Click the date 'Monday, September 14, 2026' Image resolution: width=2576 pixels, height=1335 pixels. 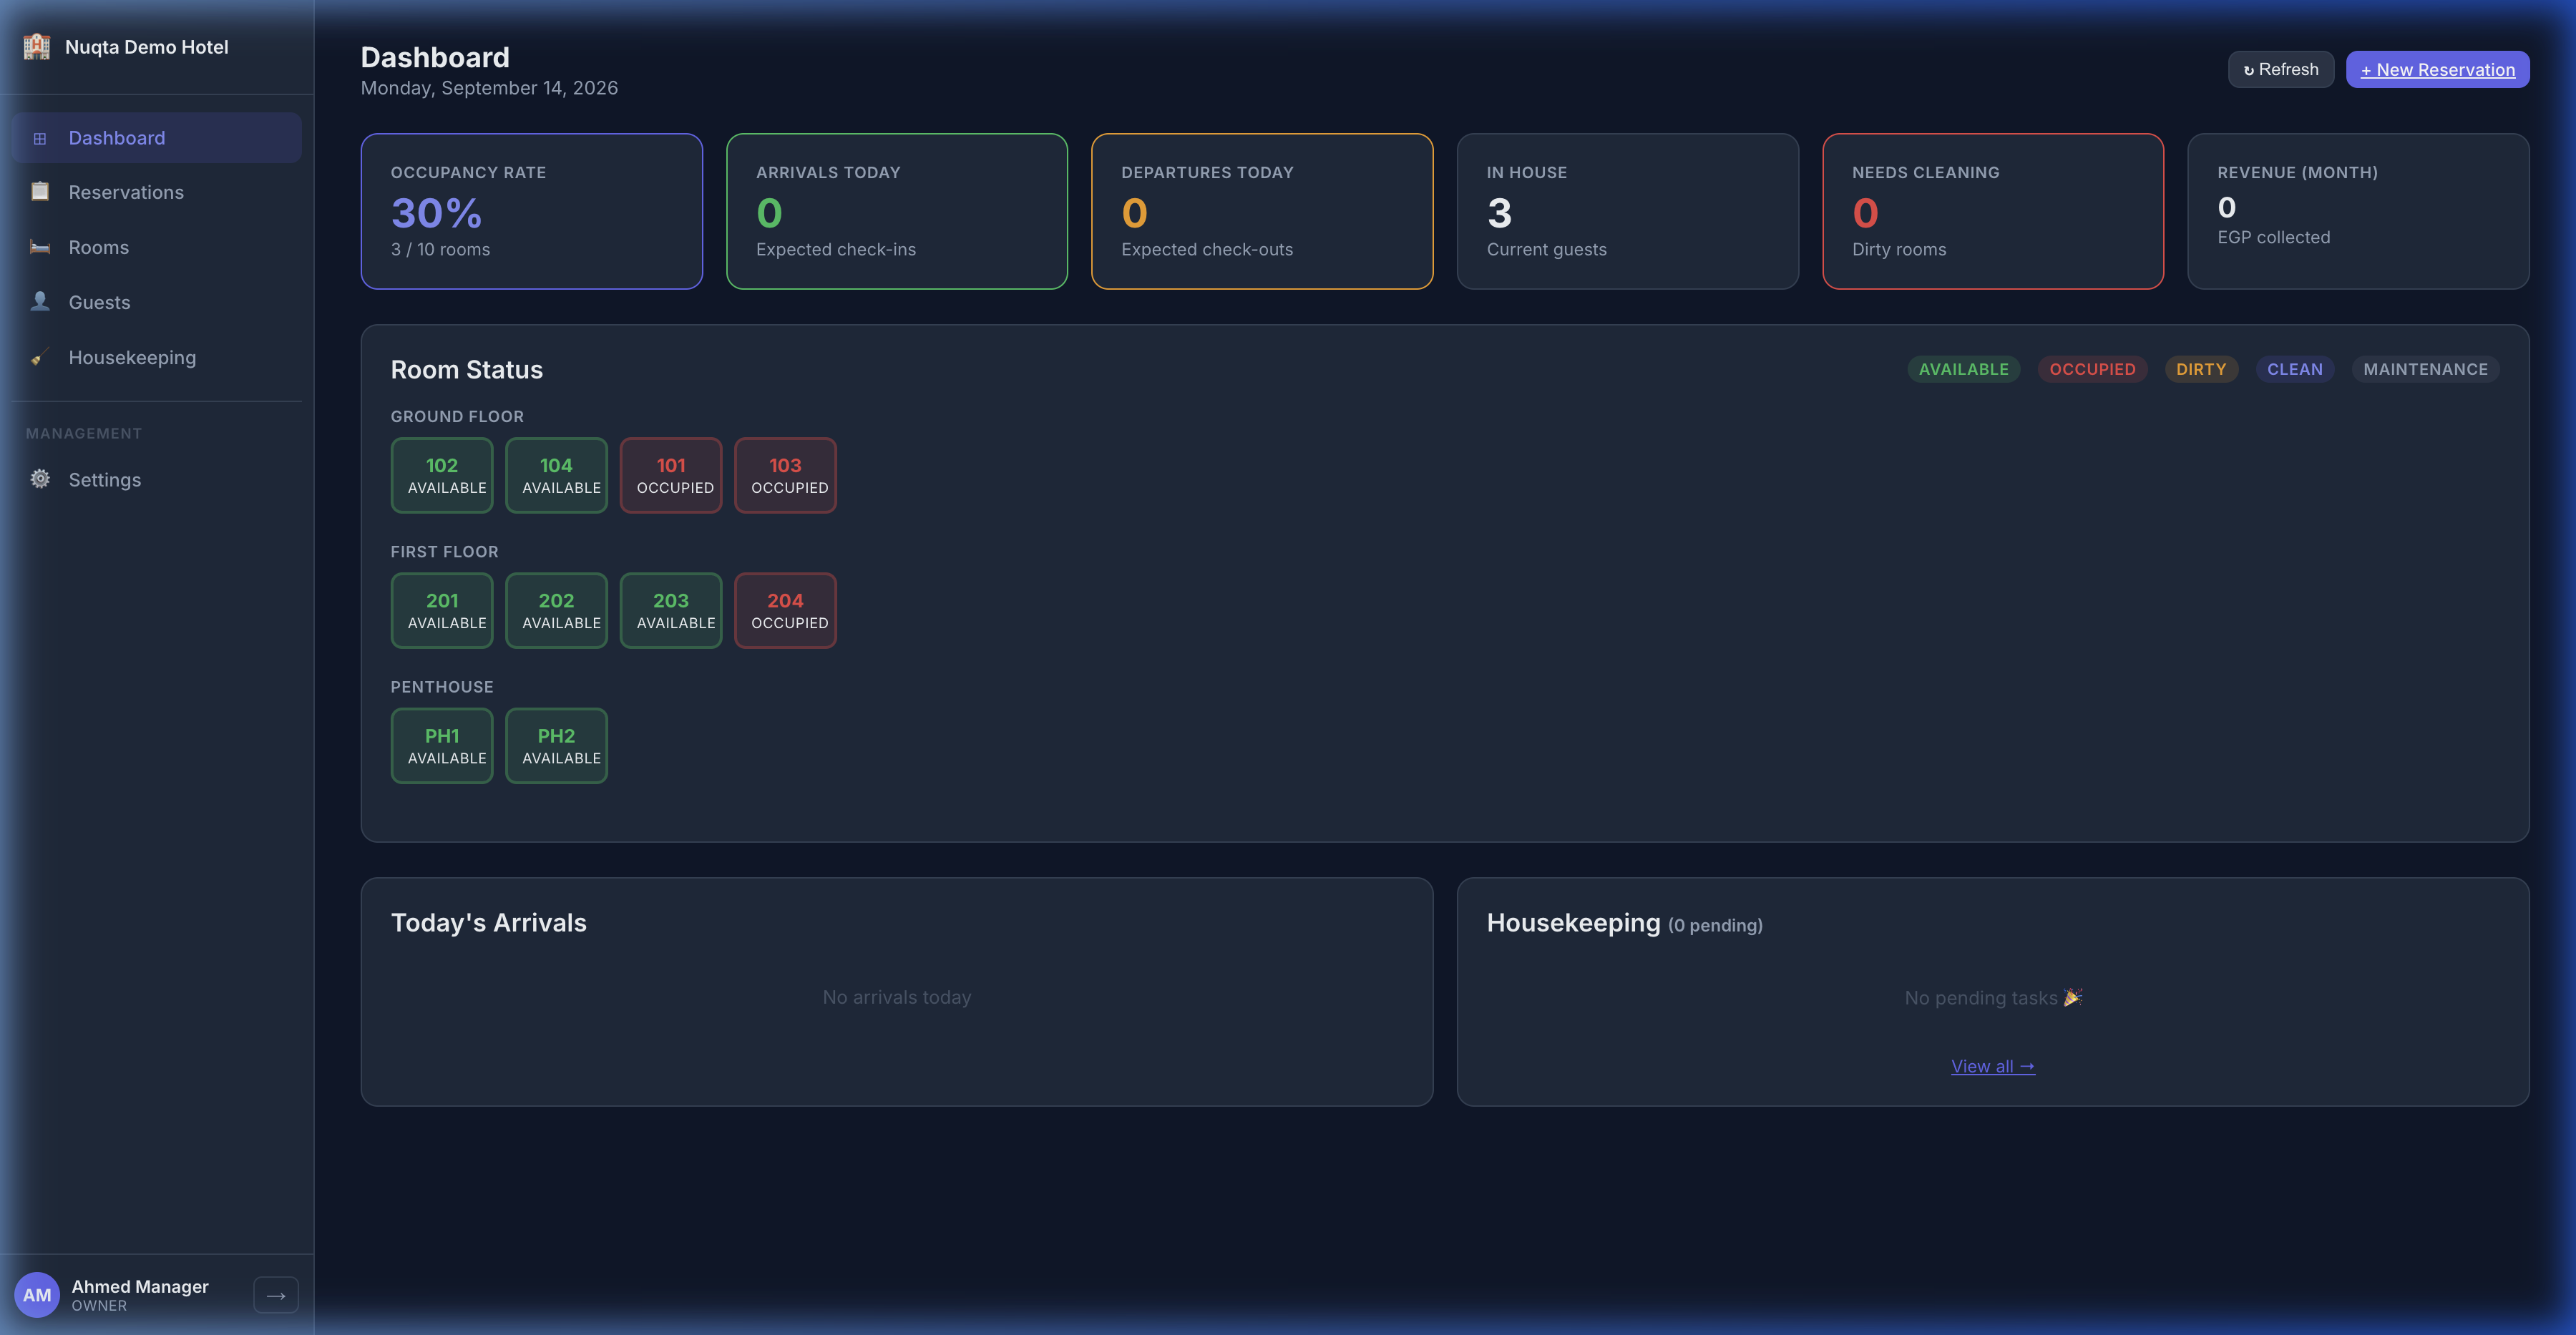490,88
